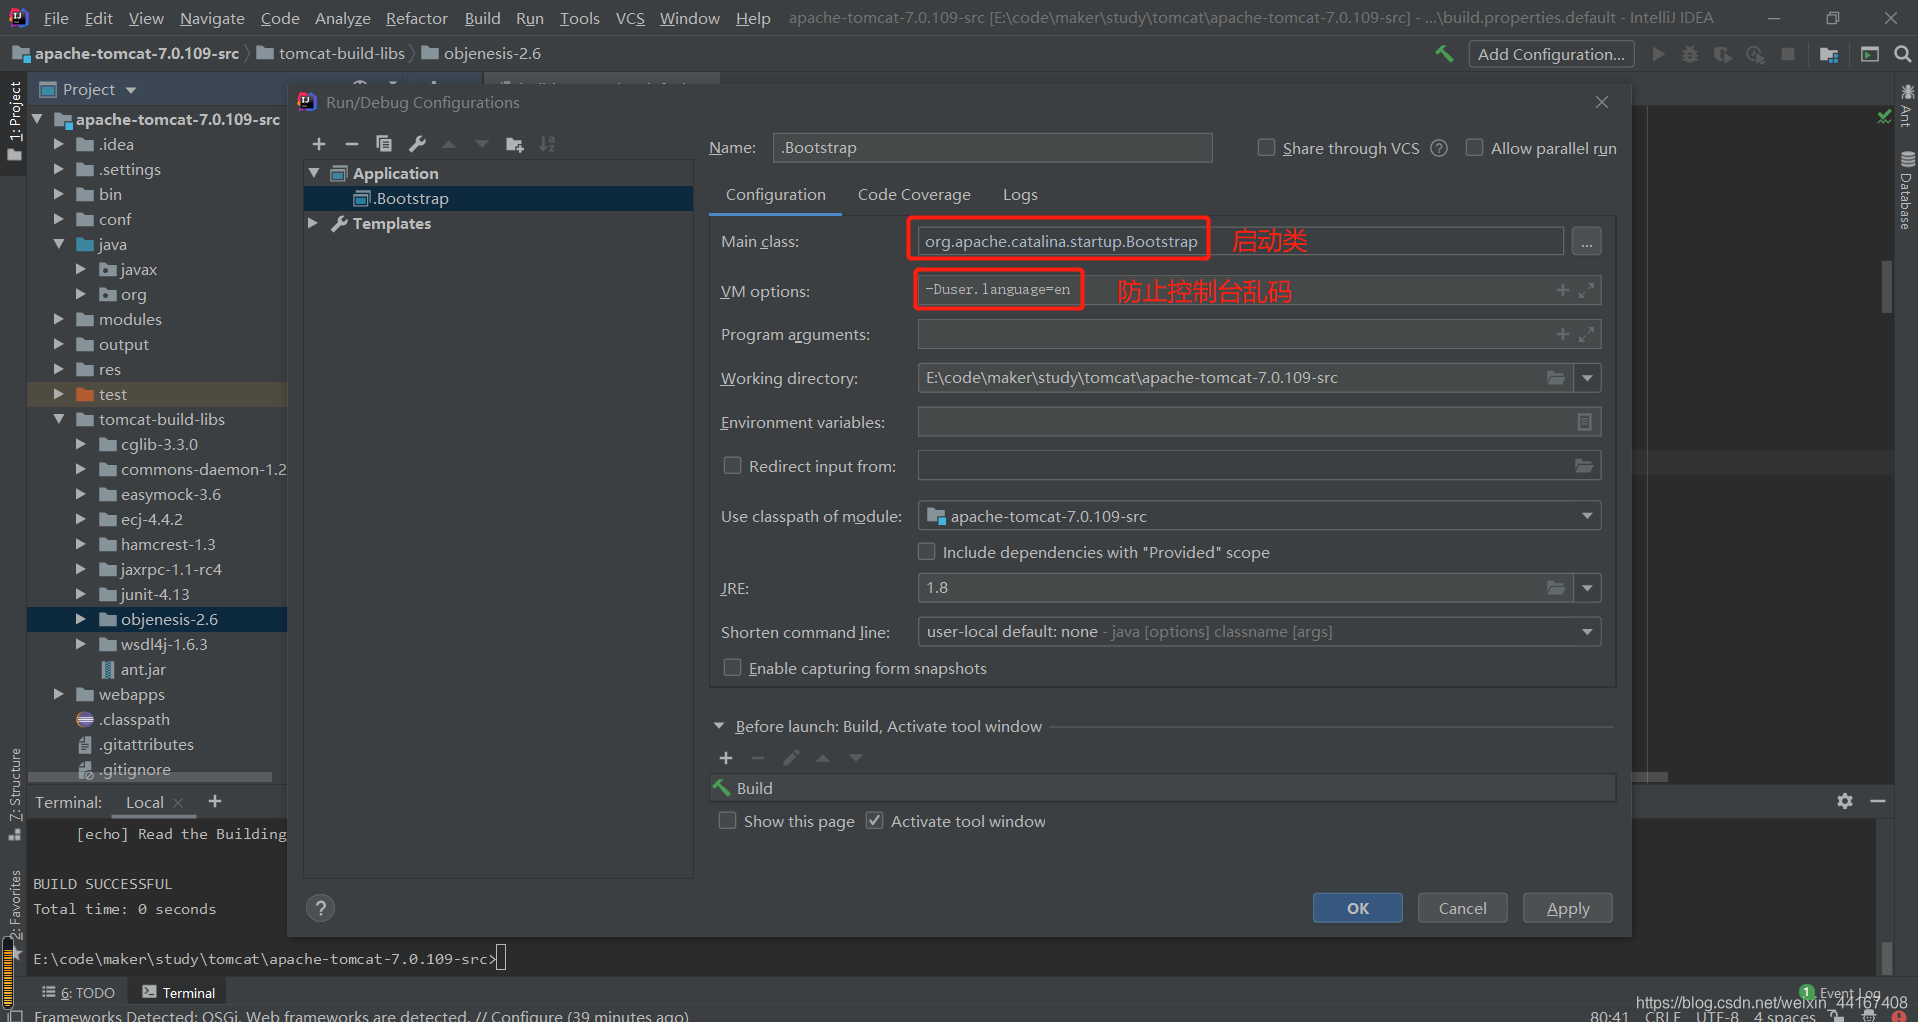Image resolution: width=1918 pixels, height=1022 pixels.
Task: Open VCS menu
Action: pyautogui.click(x=630, y=18)
